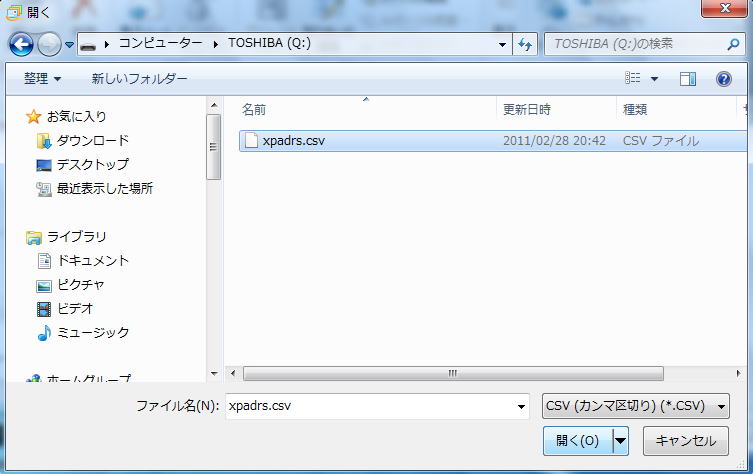Click the Forward navigation arrow
Image resolution: width=753 pixels, height=474 pixels.
pos(49,45)
